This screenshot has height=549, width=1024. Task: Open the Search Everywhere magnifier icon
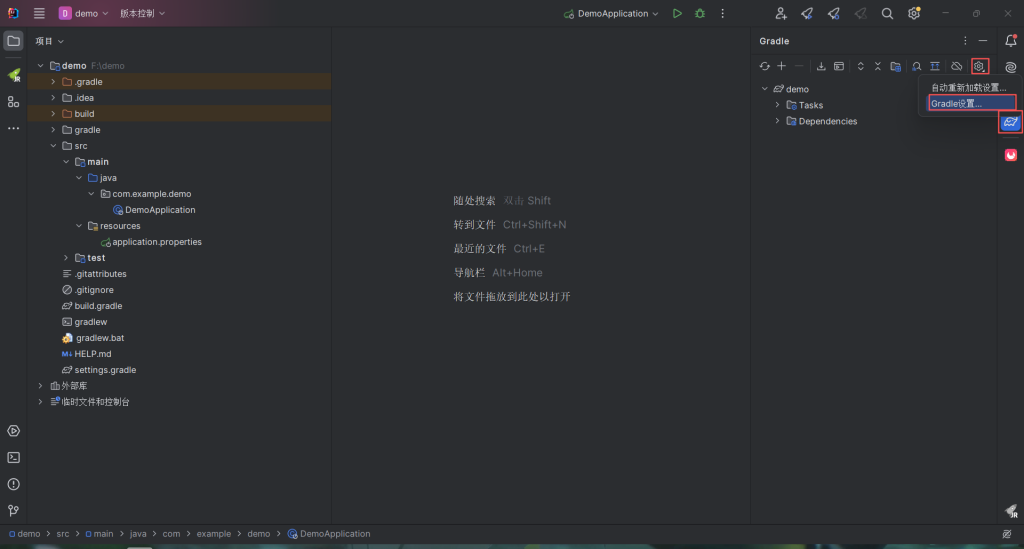(887, 14)
